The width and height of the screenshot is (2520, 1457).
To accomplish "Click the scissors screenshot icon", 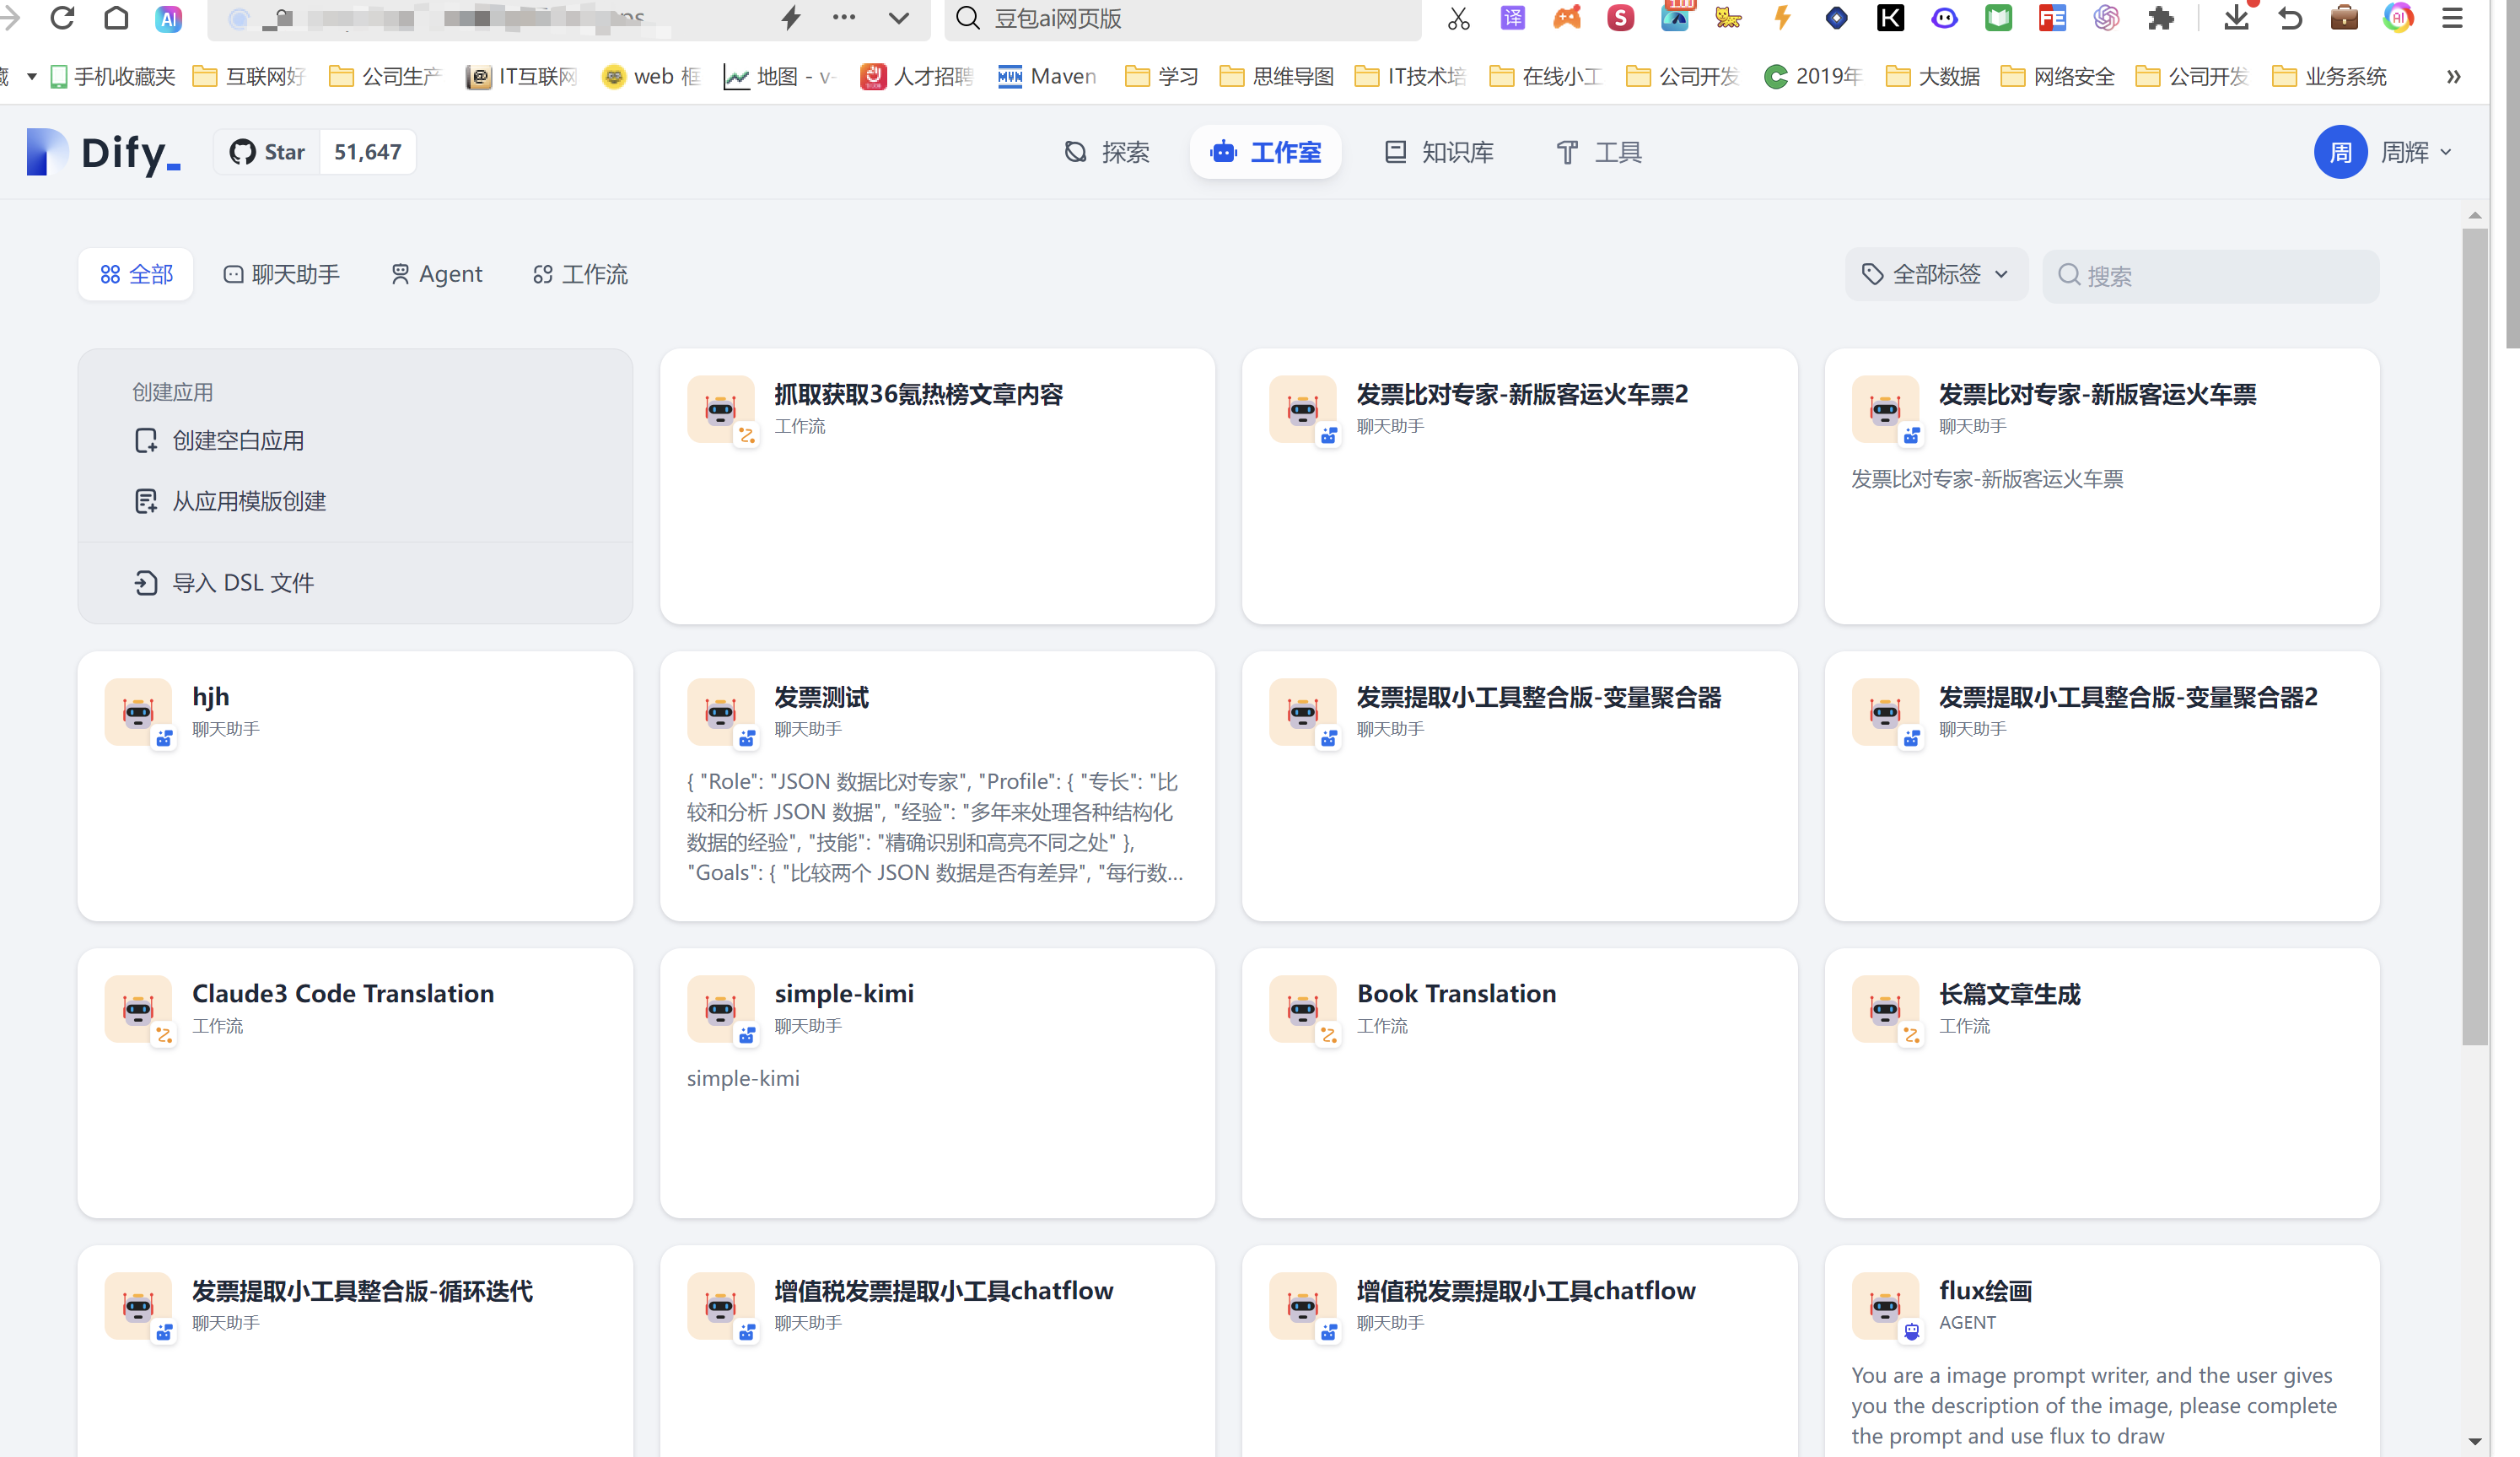I will [x=1458, y=18].
